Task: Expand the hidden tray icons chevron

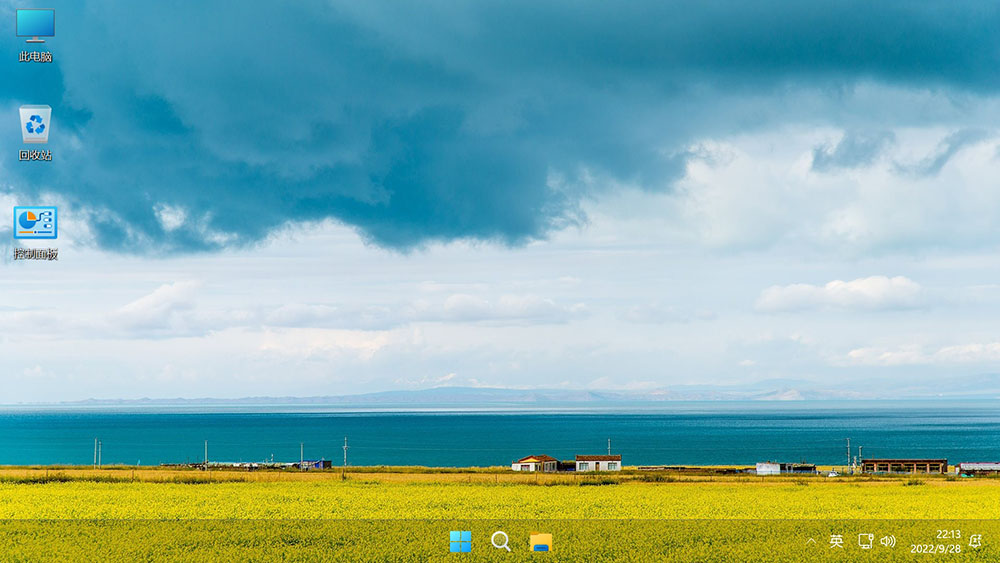Action: pos(811,541)
